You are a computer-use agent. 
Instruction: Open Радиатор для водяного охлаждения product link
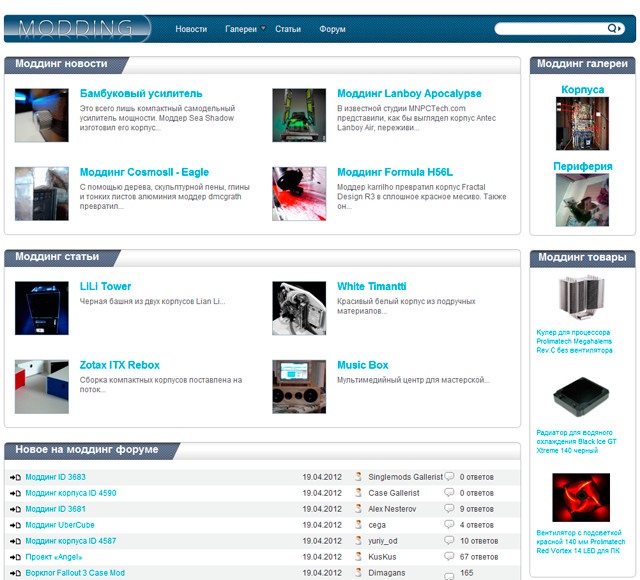576,442
